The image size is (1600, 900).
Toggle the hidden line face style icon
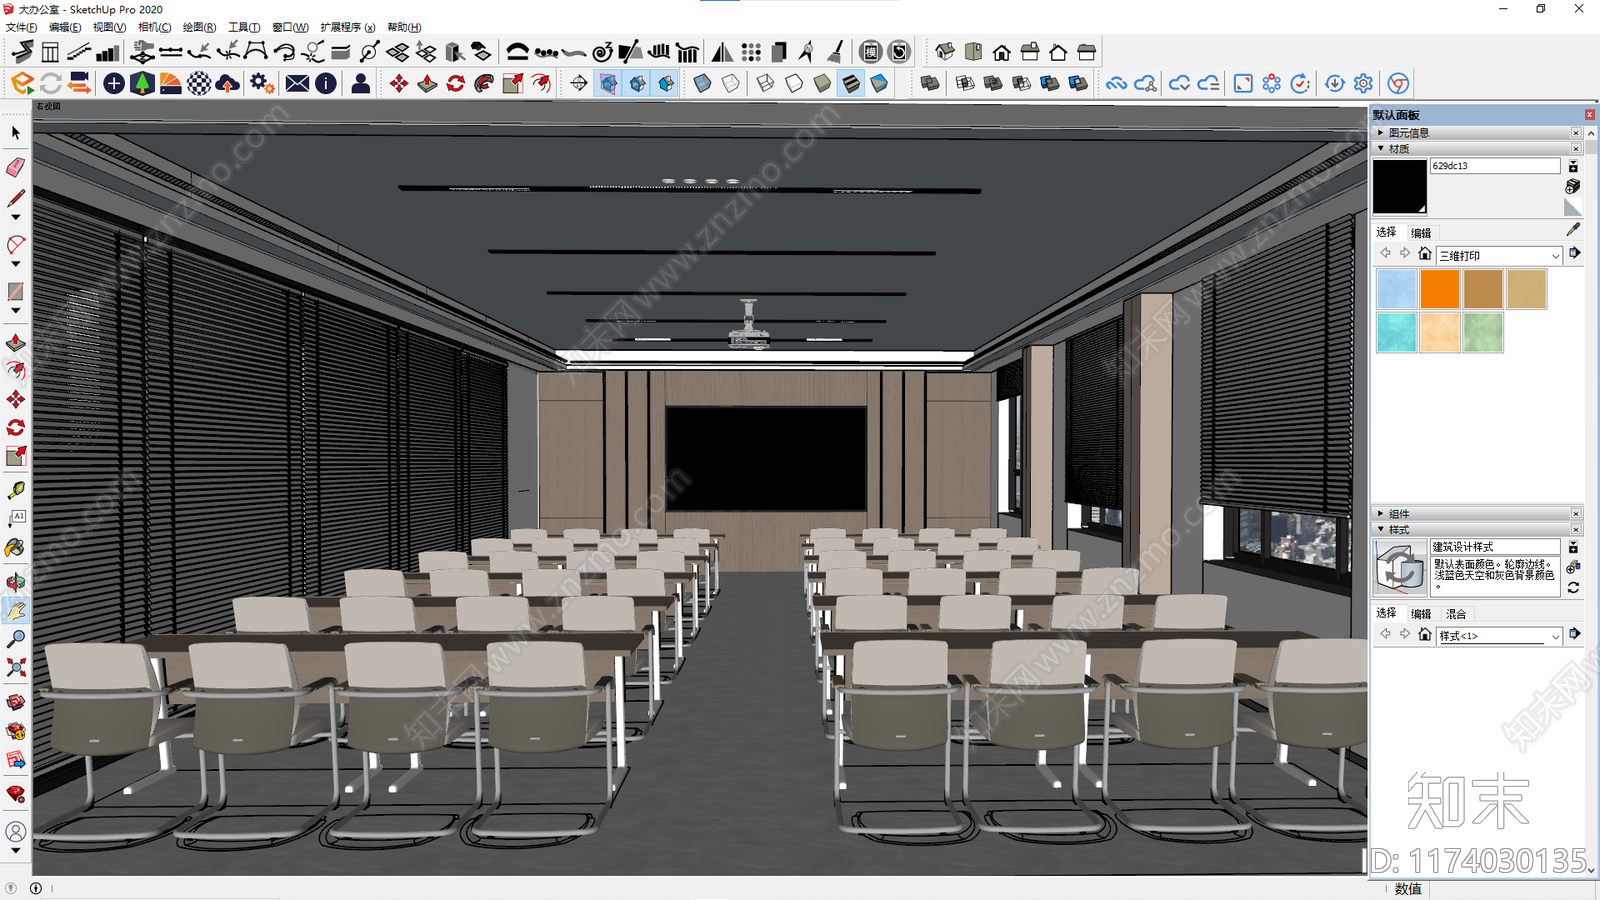794,83
